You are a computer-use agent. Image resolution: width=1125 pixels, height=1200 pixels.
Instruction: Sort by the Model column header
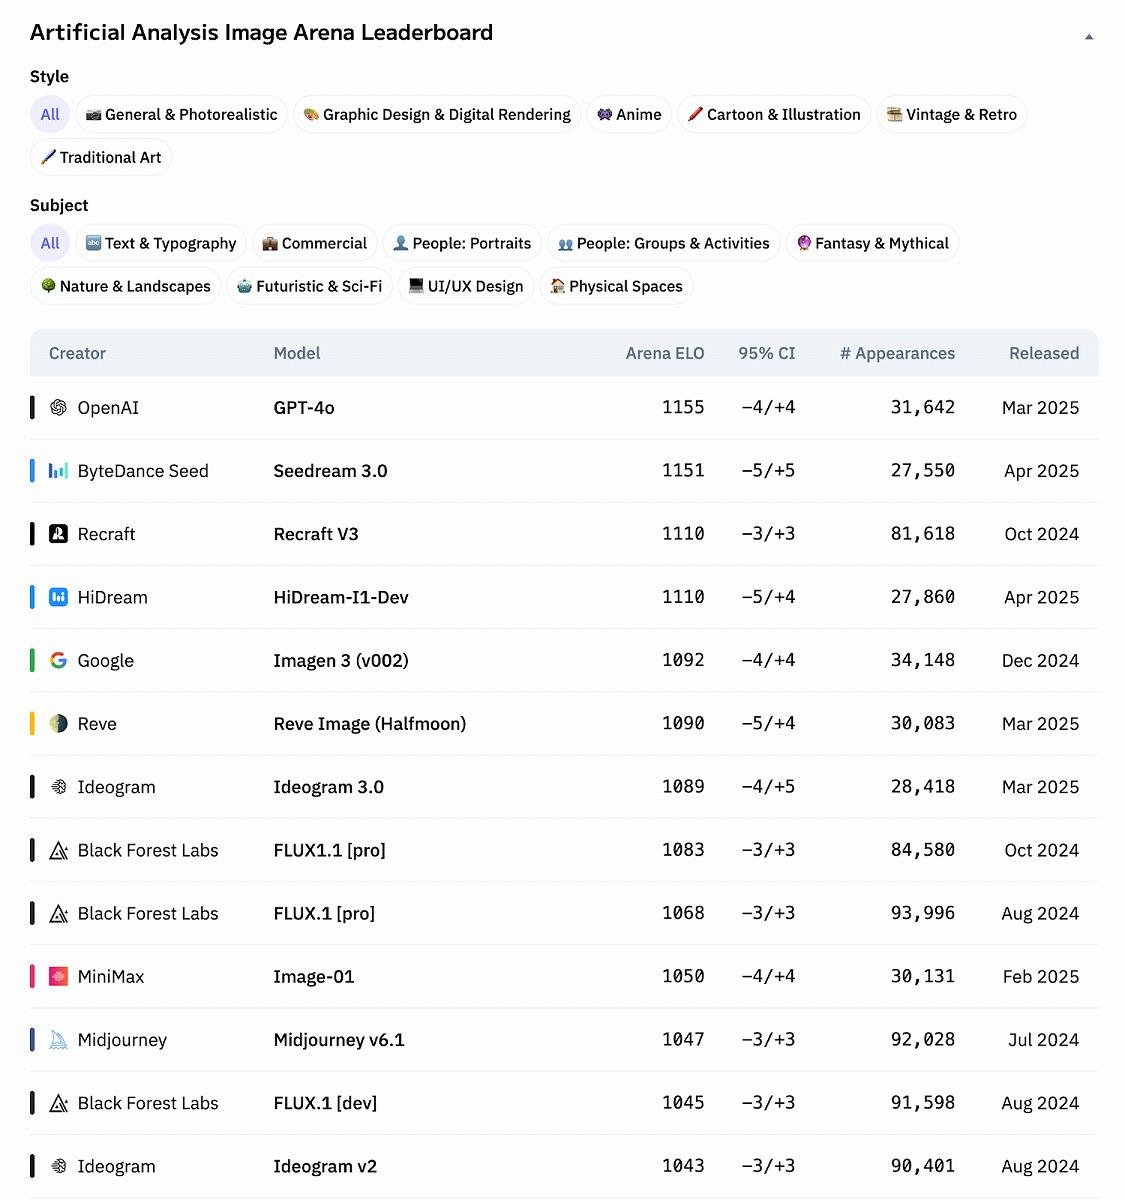point(297,353)
